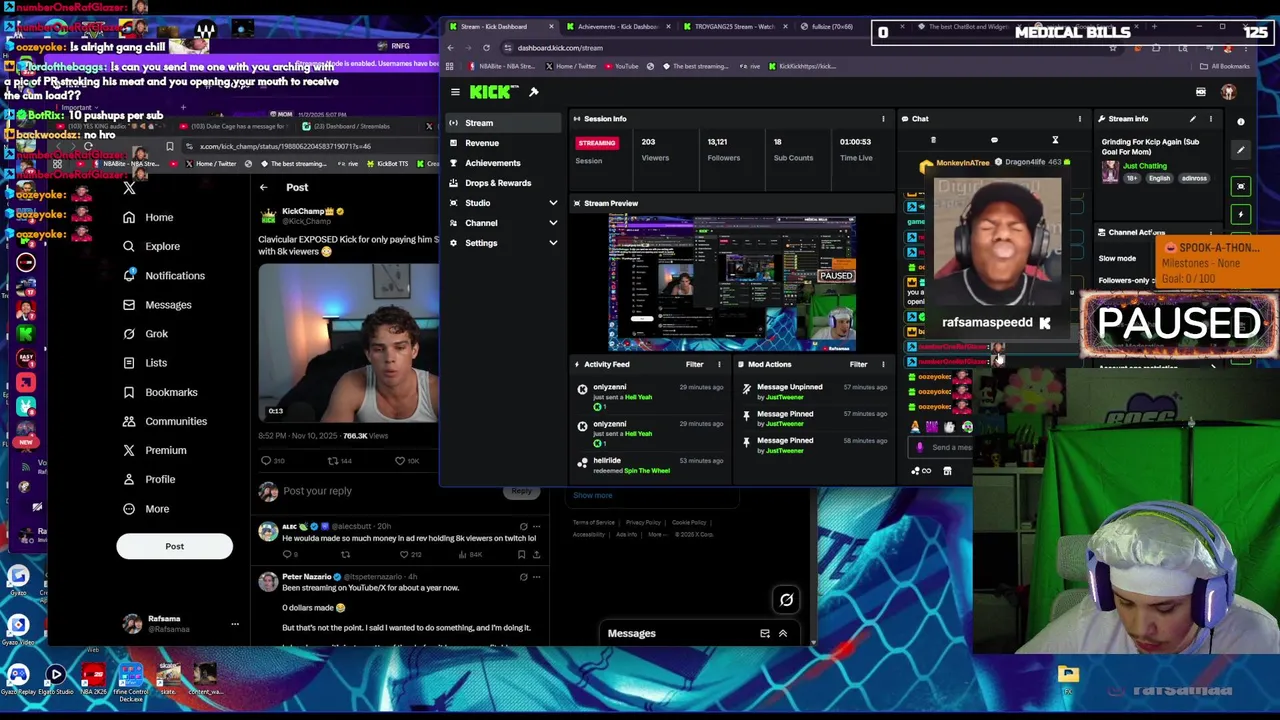This screenshot has width=1280, height=720.
Task: Click the STREAMING session status badge
Action: (x=597, y=143)
